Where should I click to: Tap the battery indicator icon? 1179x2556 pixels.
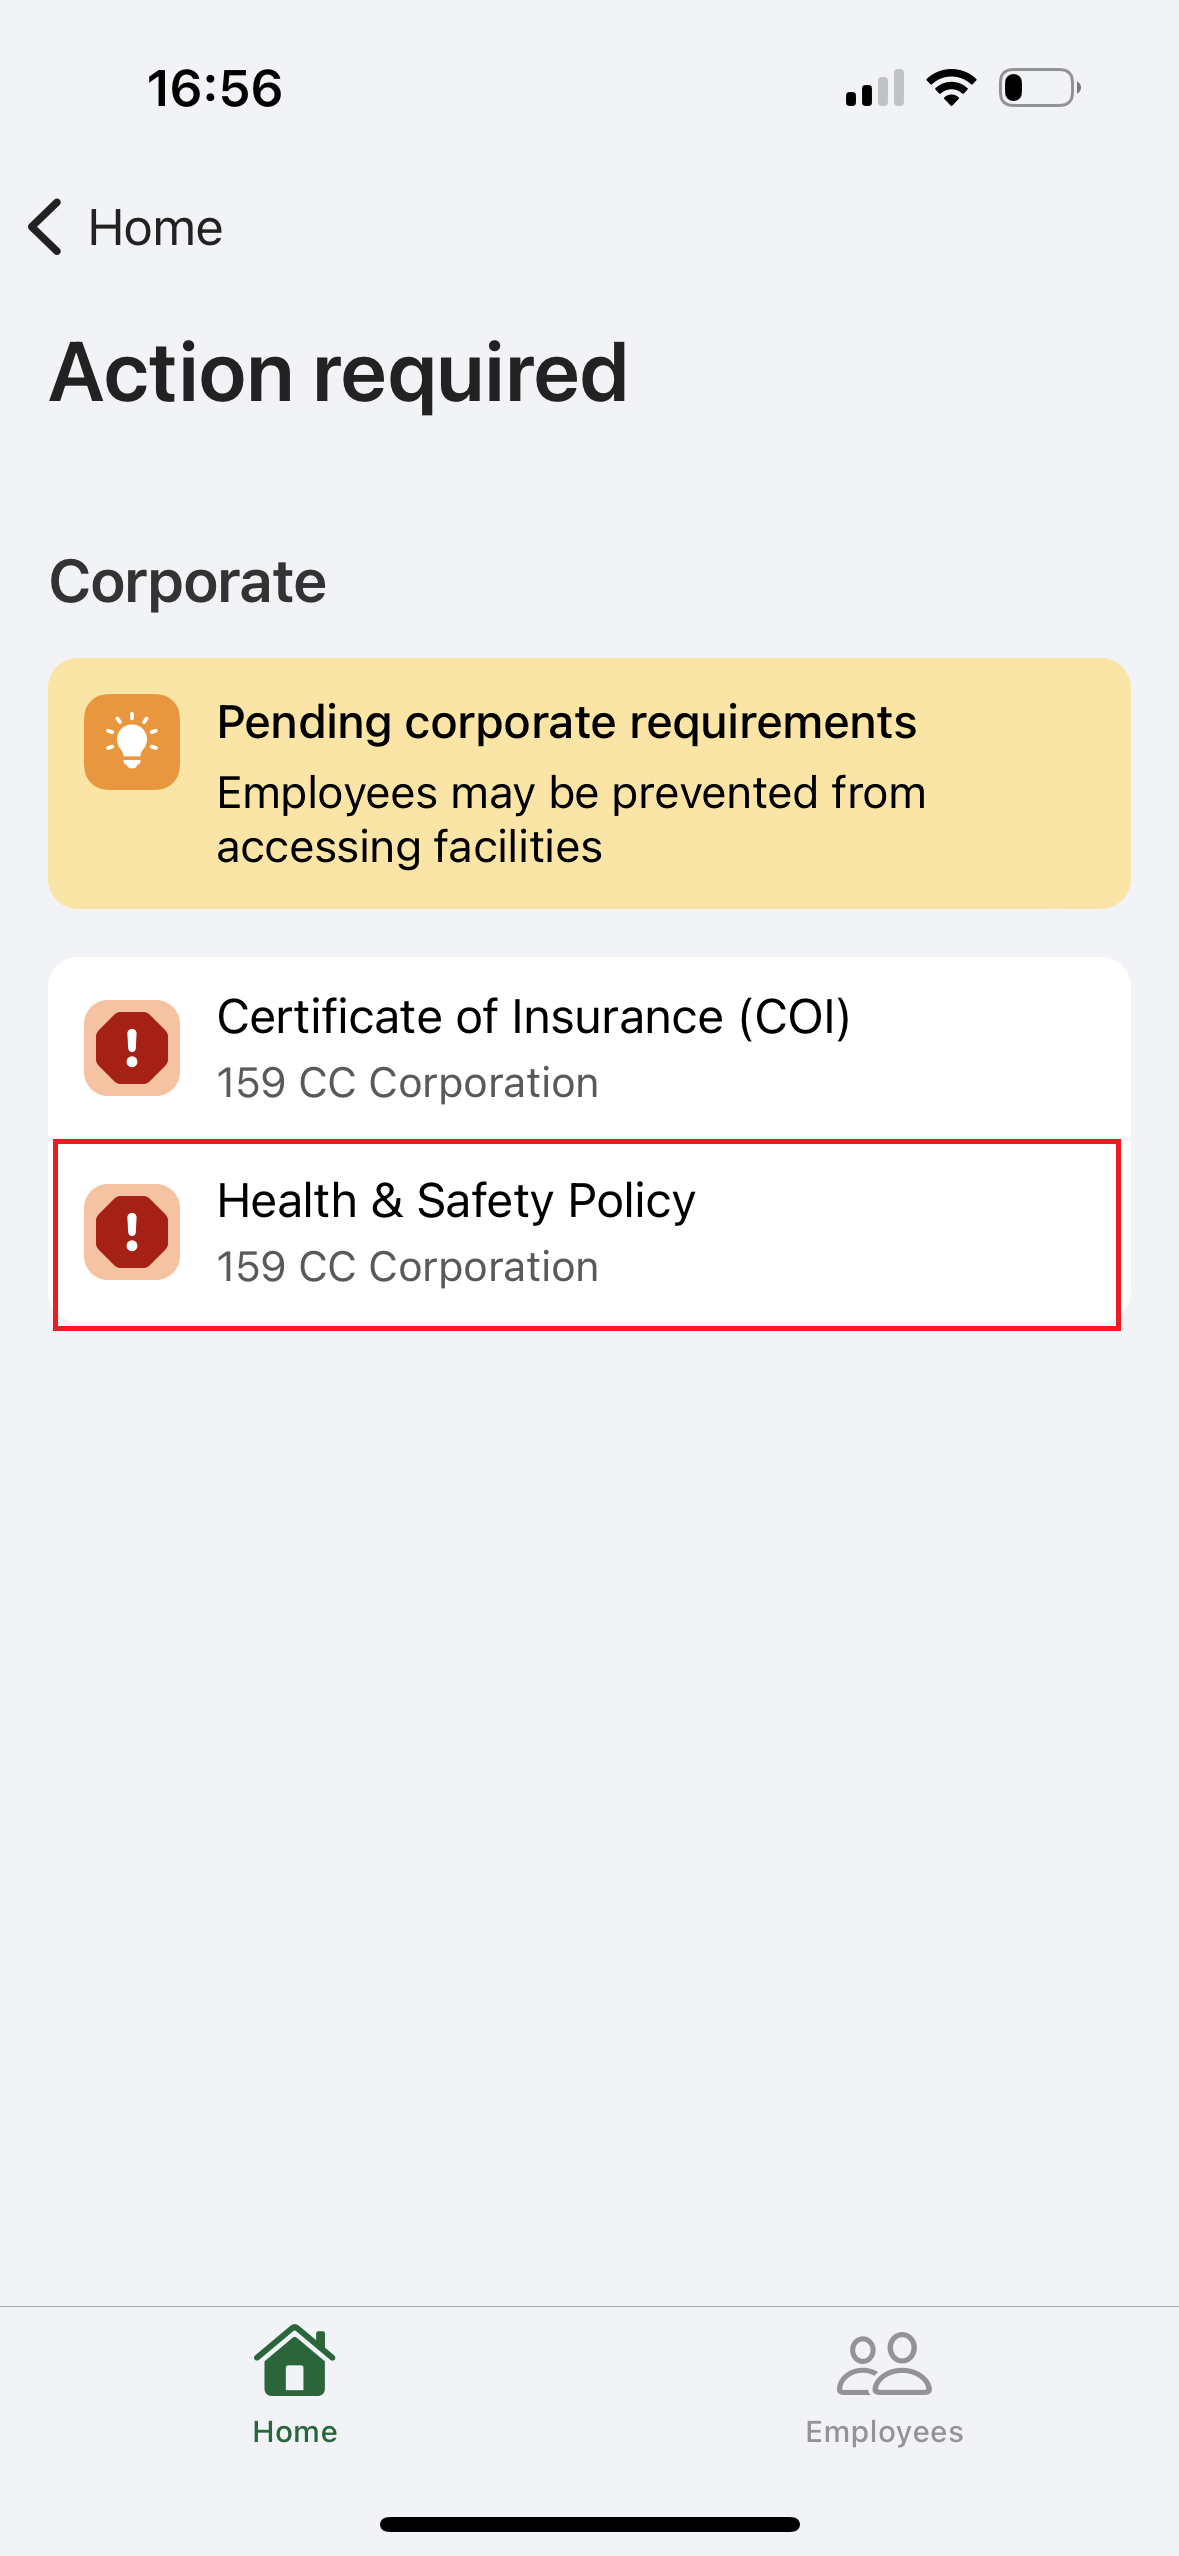[1039, 88]
